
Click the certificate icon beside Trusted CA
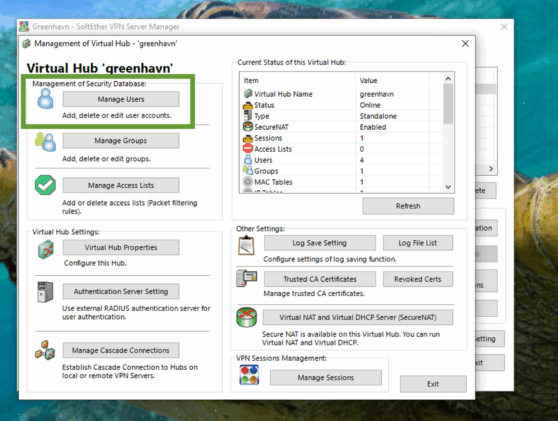point(247,278)
